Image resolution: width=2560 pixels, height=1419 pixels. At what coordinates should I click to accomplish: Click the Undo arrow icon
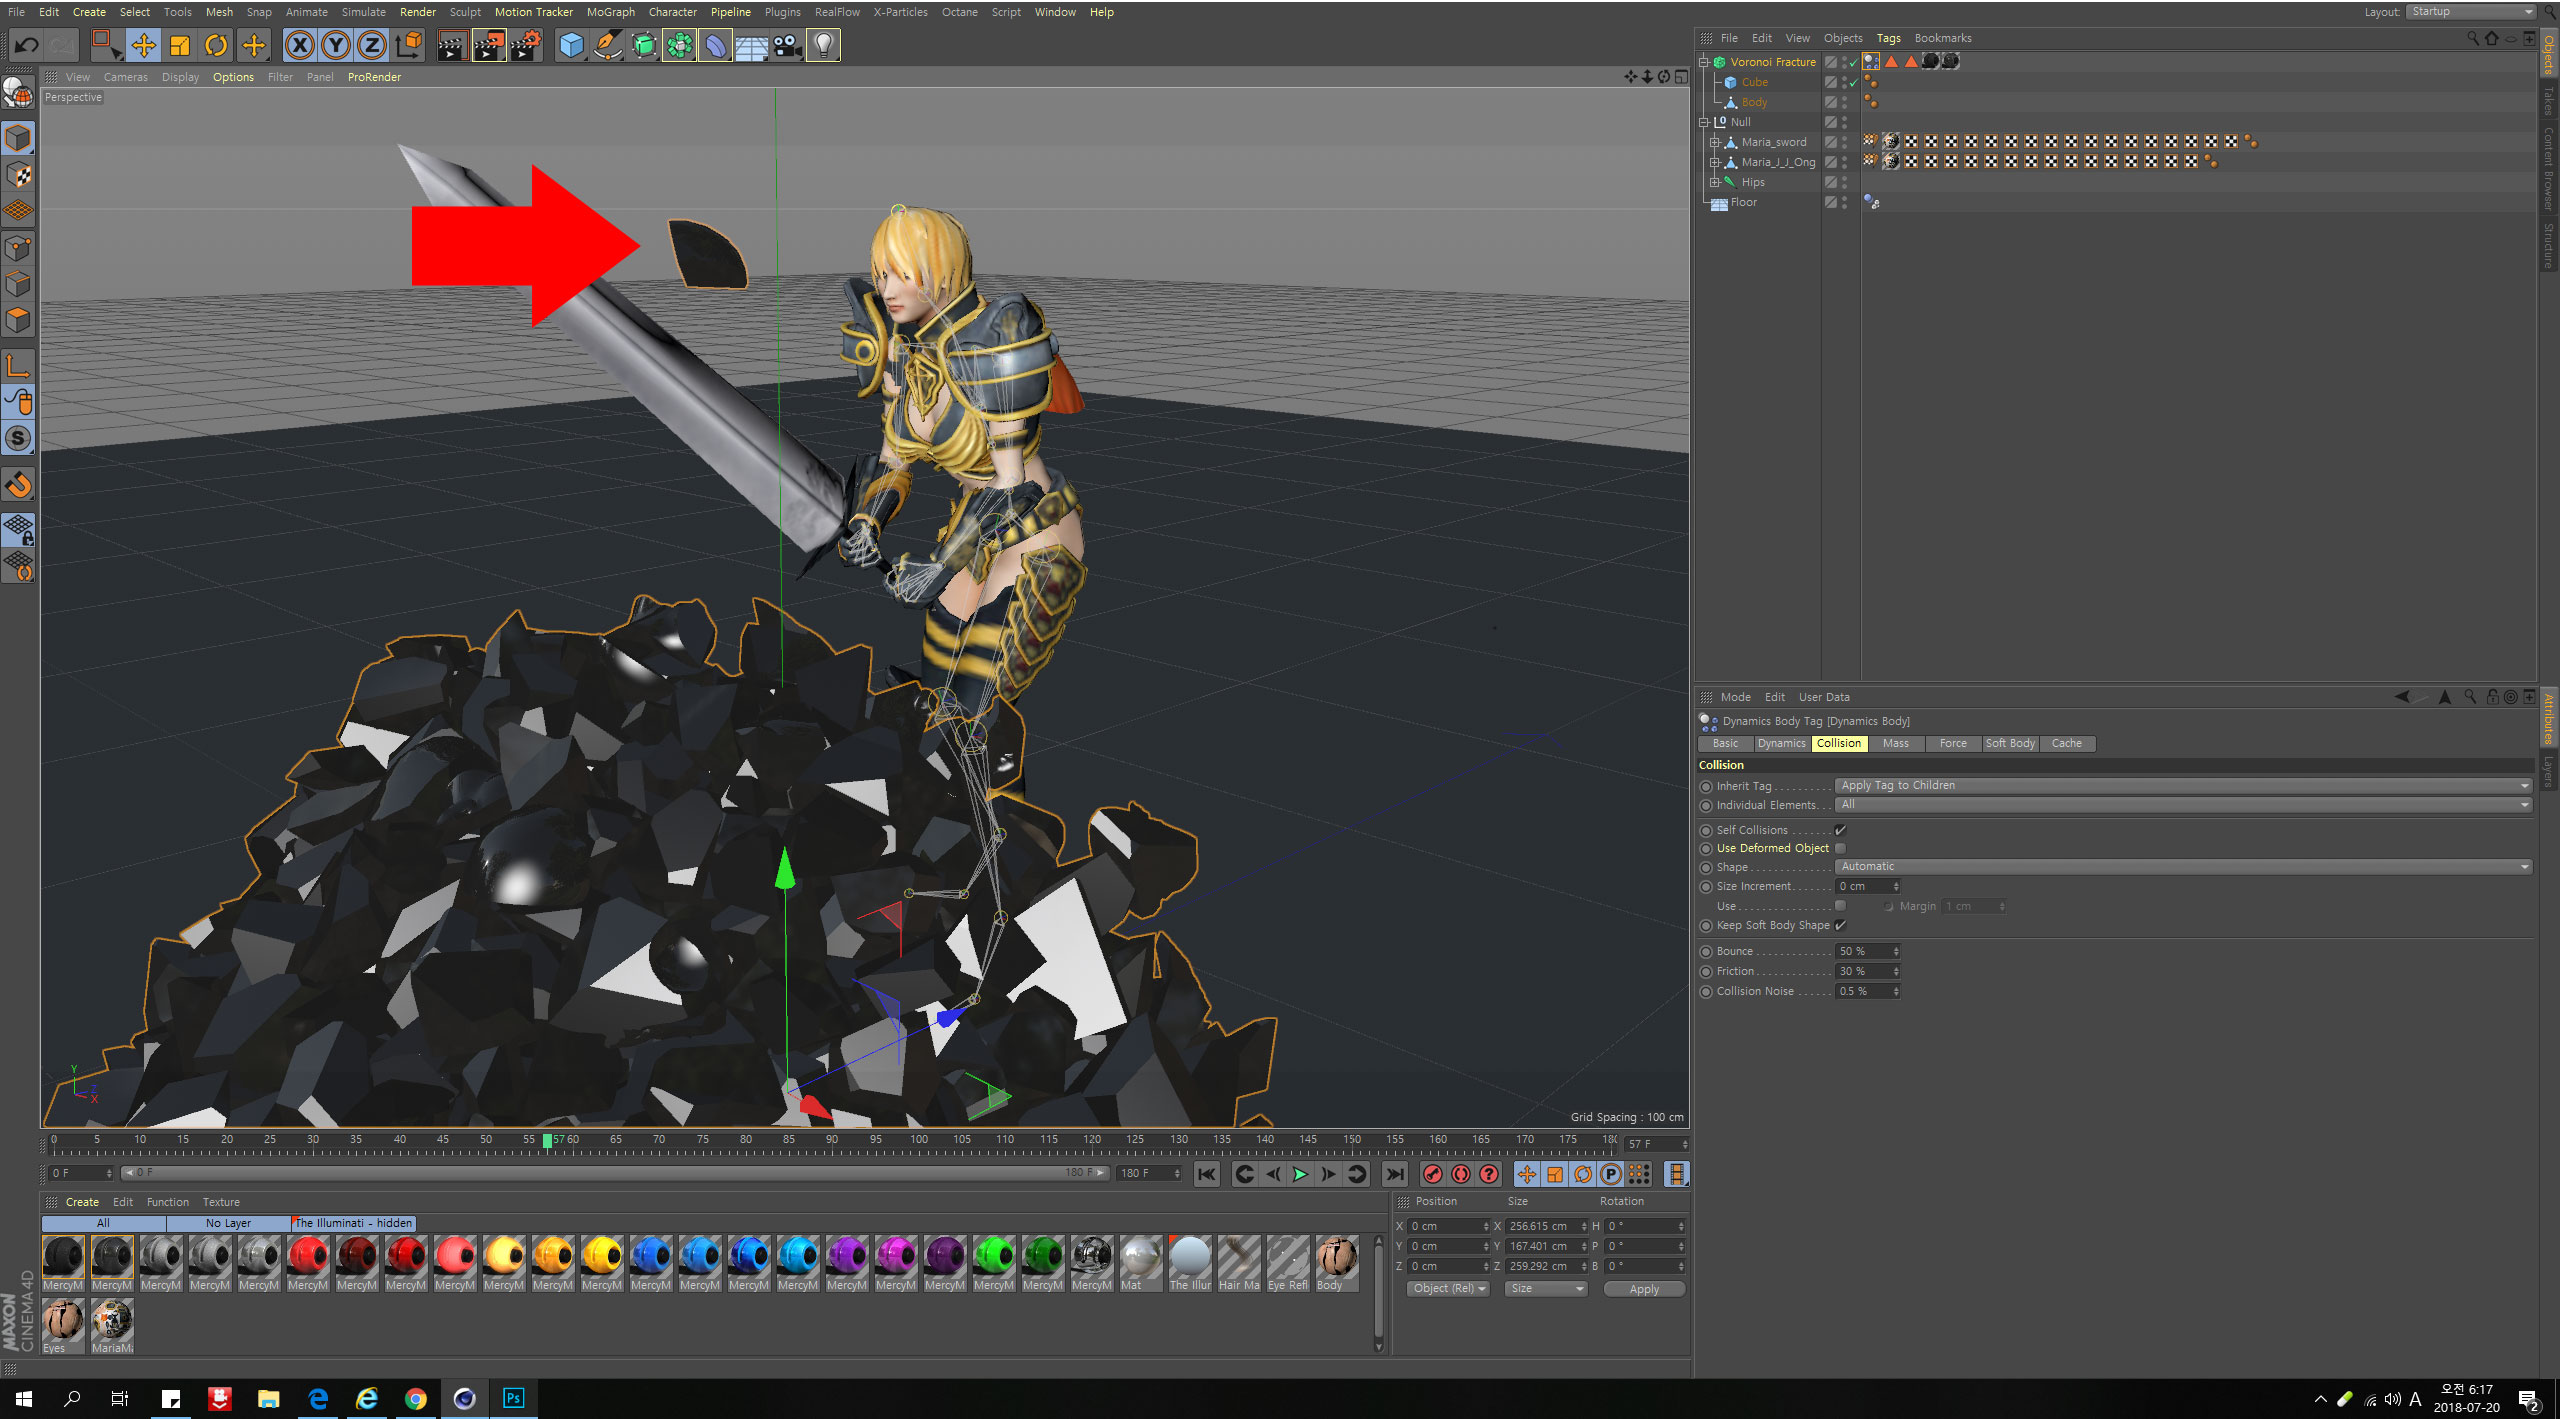(26, 45)
